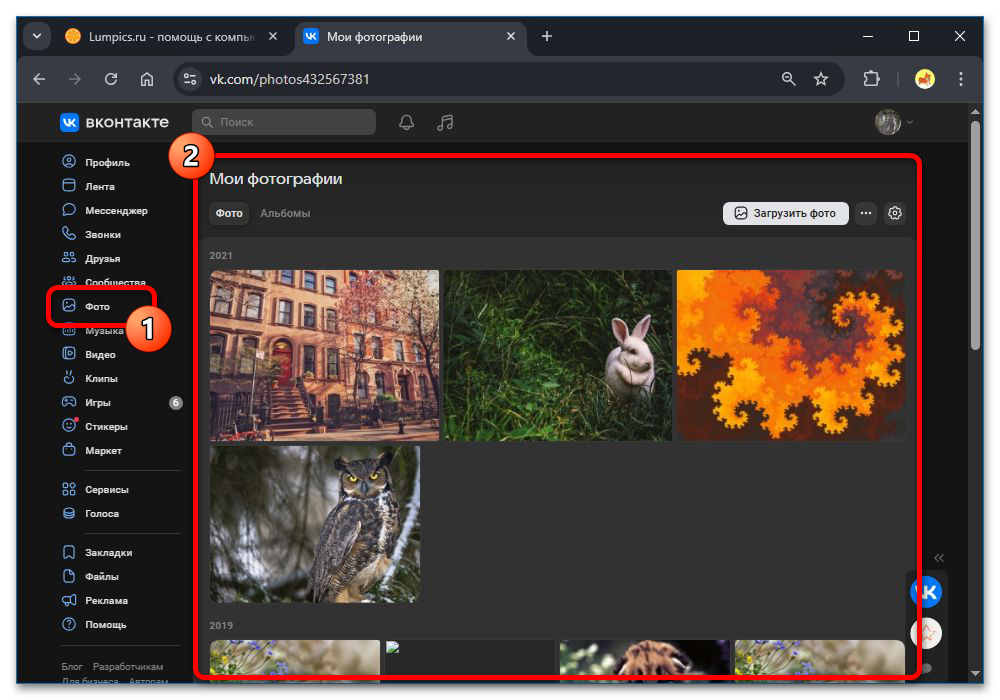This screenshot has width=1000, height=700.
Task: Open the Профиль sidebar item
Action: pos(96,162)
